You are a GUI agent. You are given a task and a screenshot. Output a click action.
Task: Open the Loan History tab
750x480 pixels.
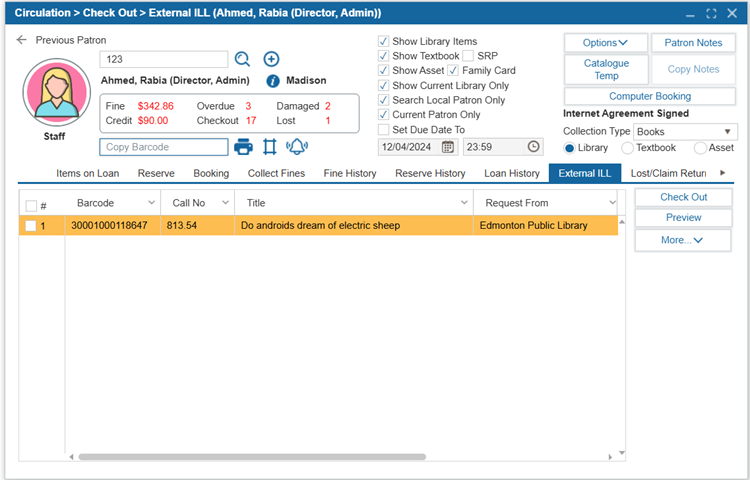[x=511, y=173]
